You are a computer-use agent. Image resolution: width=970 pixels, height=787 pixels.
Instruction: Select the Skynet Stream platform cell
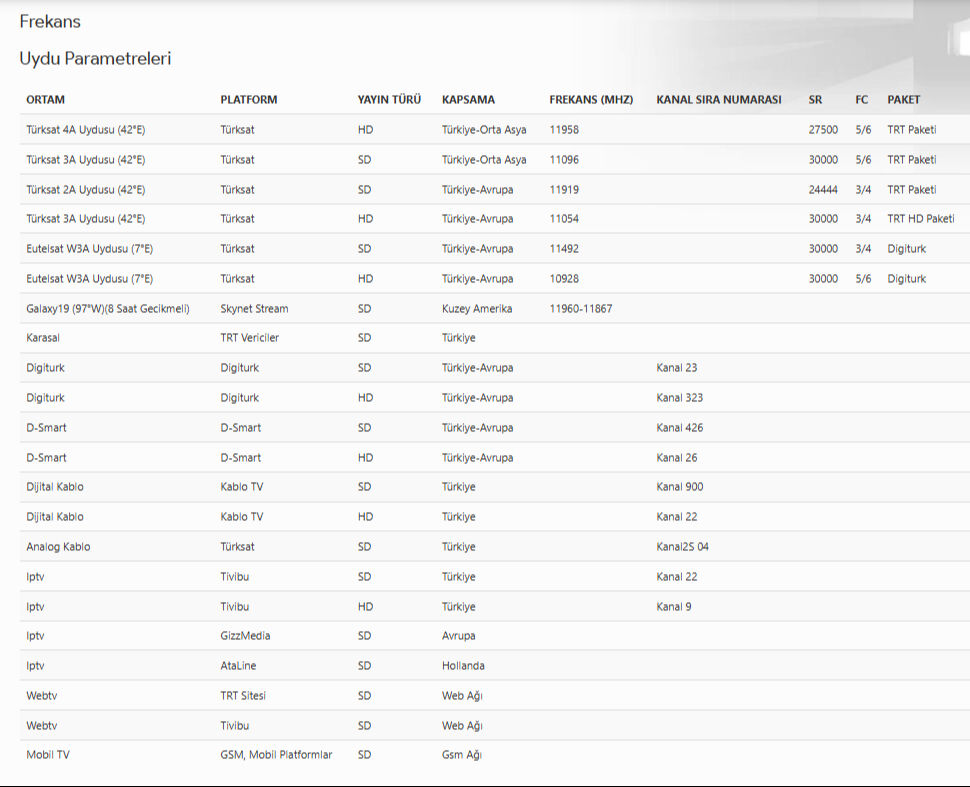tap(256, 309)
